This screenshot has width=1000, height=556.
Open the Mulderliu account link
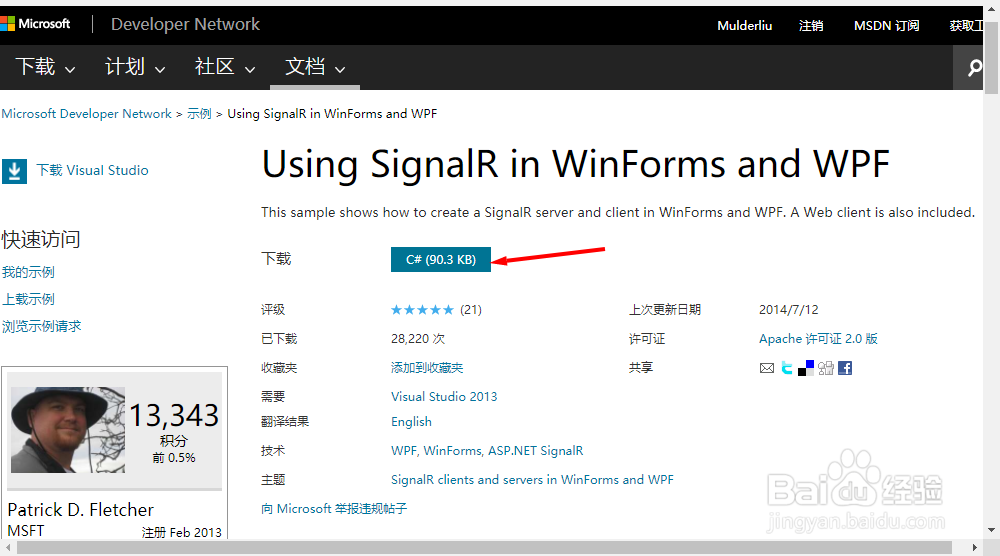(744, 26)
